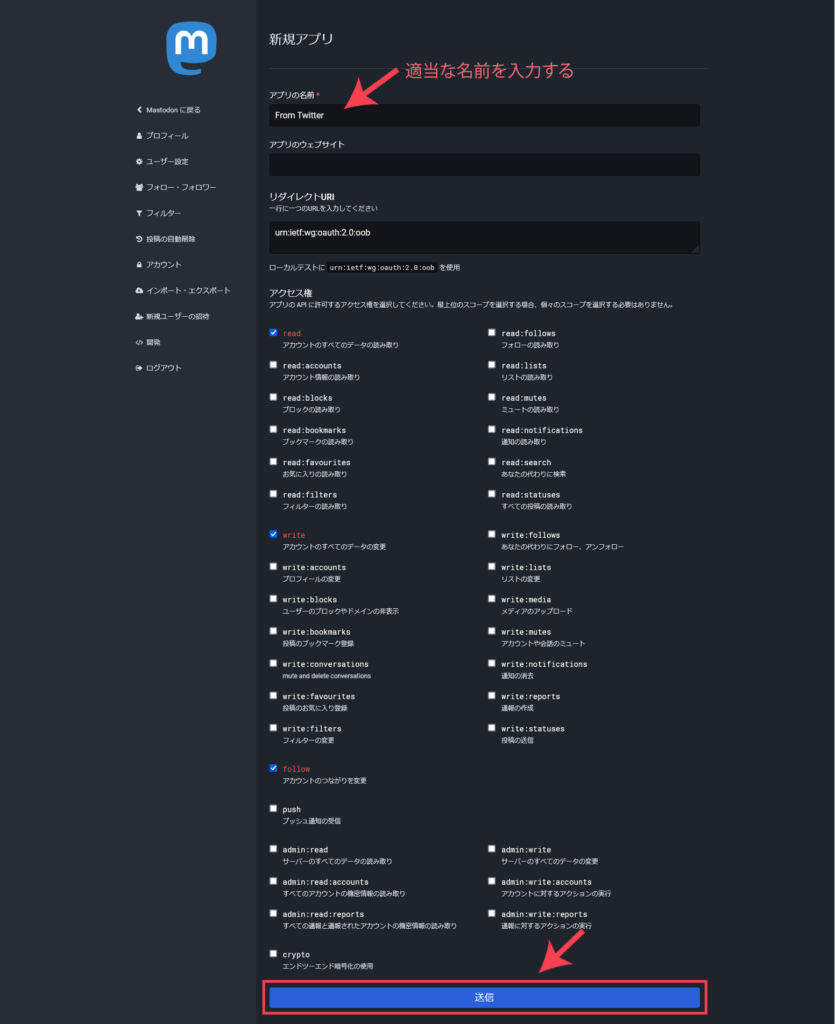Open the development menu item

(x=148, y=342)
